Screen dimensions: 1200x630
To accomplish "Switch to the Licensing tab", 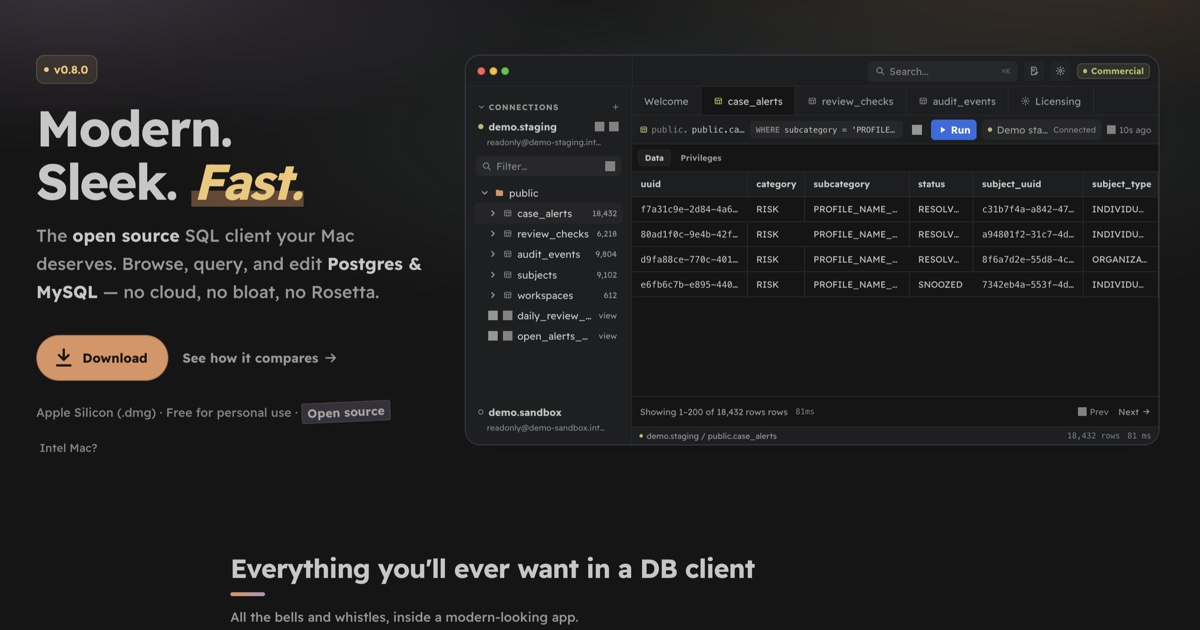I will pyautogui.click(x=1051, y=101).
